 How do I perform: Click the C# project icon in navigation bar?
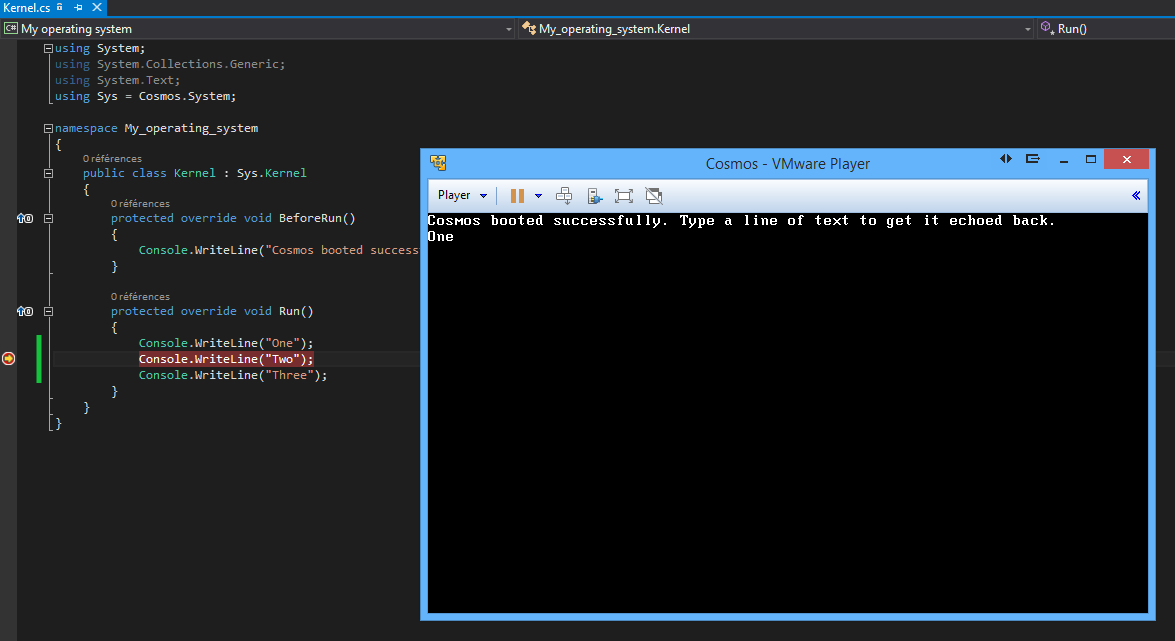(x=10, y=28)
